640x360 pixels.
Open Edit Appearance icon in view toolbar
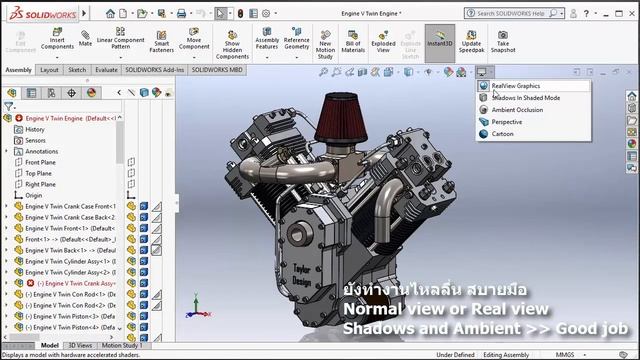click(448, 73)
